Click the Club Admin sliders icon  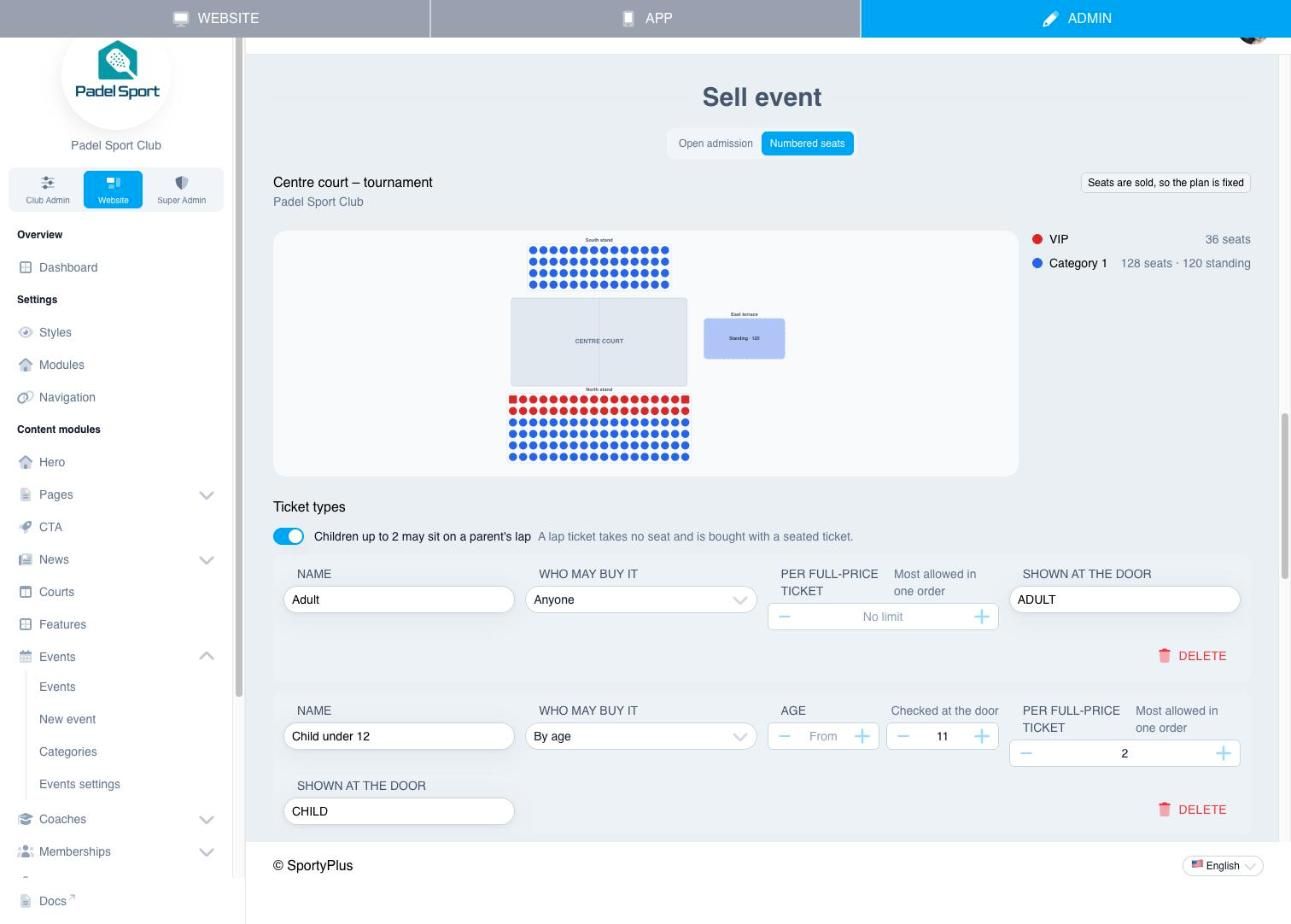(48, 183)
